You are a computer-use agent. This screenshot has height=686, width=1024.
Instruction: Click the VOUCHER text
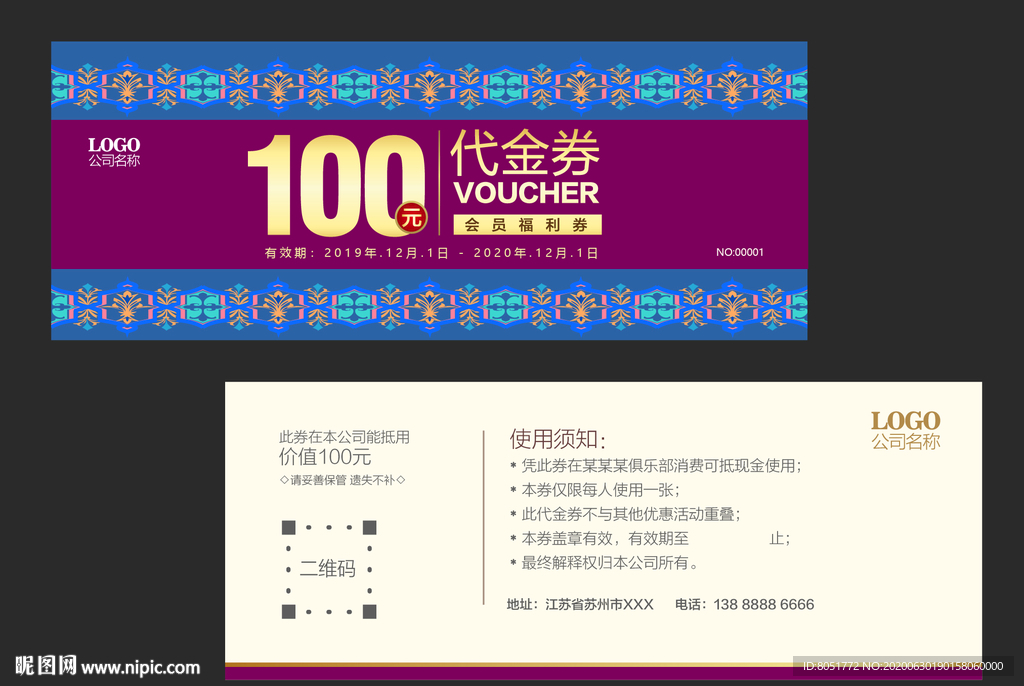526,193
